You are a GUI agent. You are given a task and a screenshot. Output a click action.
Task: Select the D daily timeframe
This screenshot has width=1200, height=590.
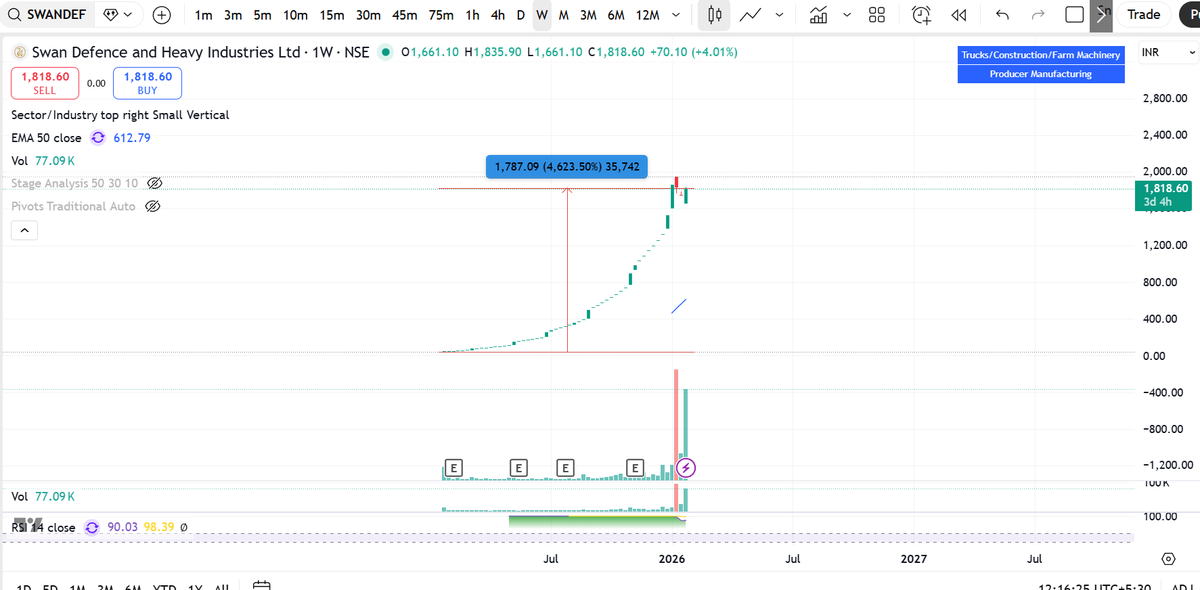pos(520,15)
